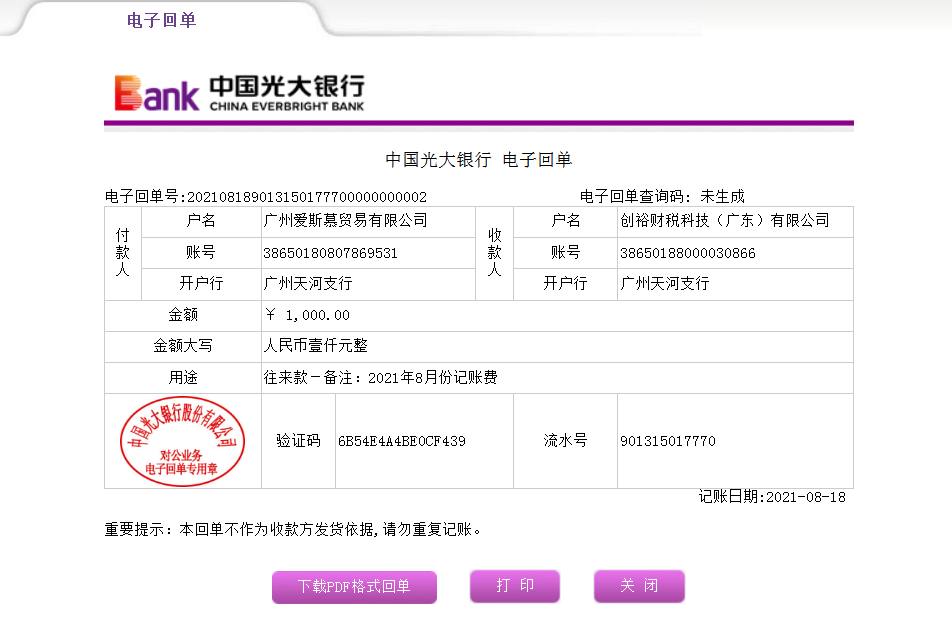This screenshot has width=952, height=632.
Task: Select receipt query code status 未生成
Action: [x=722, y=197]
